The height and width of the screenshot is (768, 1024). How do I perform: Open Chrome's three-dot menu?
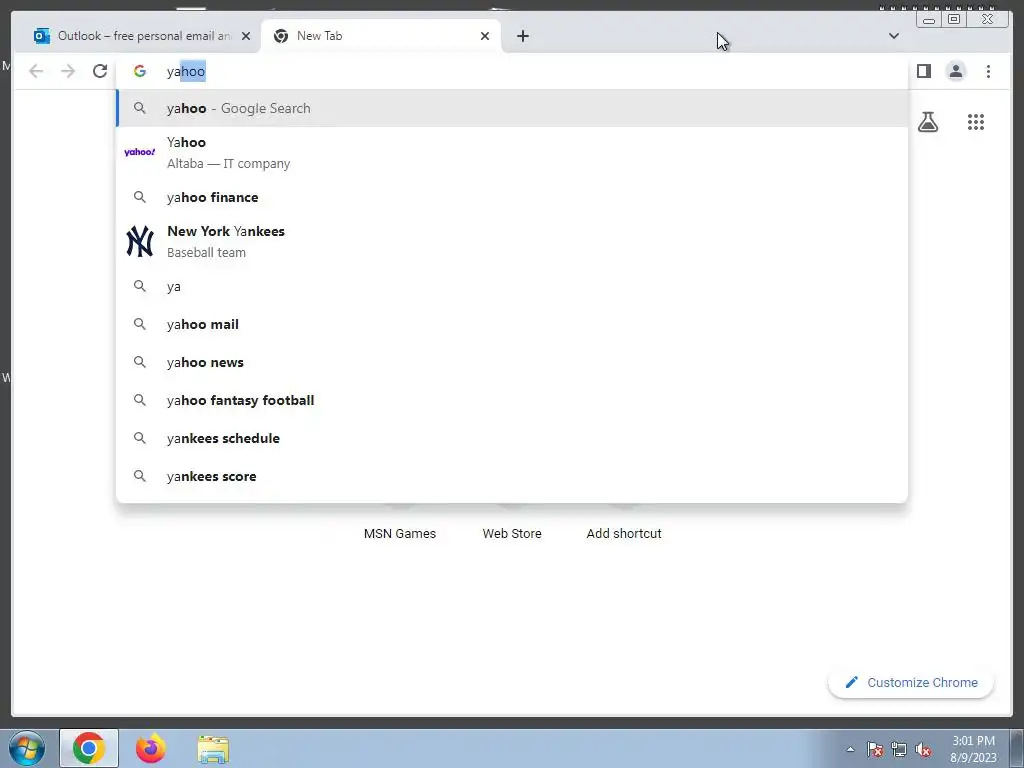tap(988, 71)
